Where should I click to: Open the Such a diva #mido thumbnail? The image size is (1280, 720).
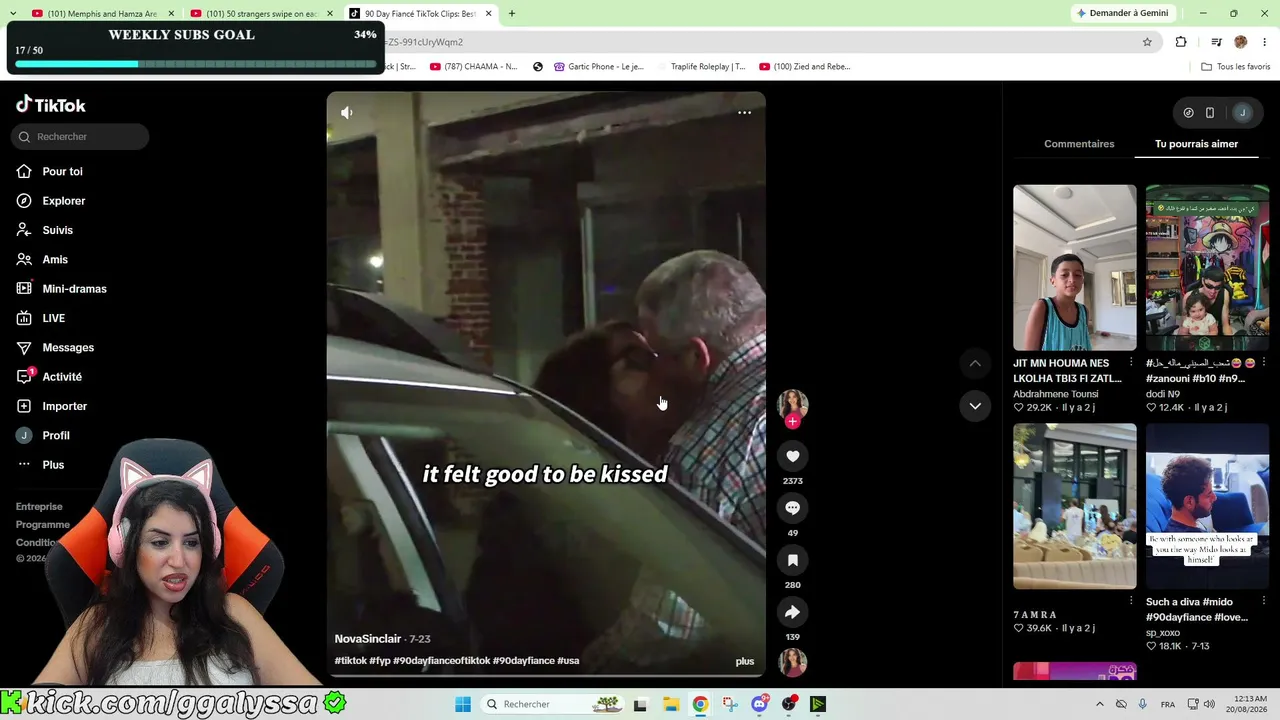tap(1207, 507)
